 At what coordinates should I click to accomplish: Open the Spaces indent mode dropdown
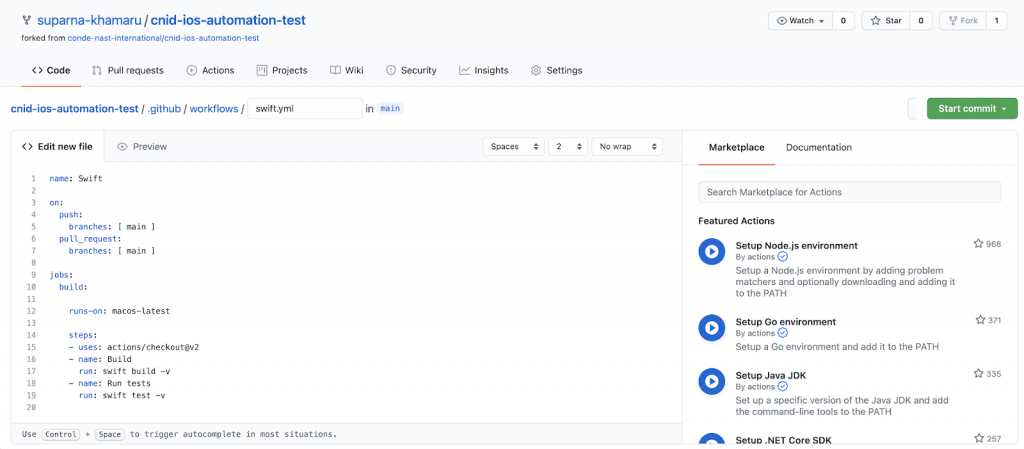513,146
